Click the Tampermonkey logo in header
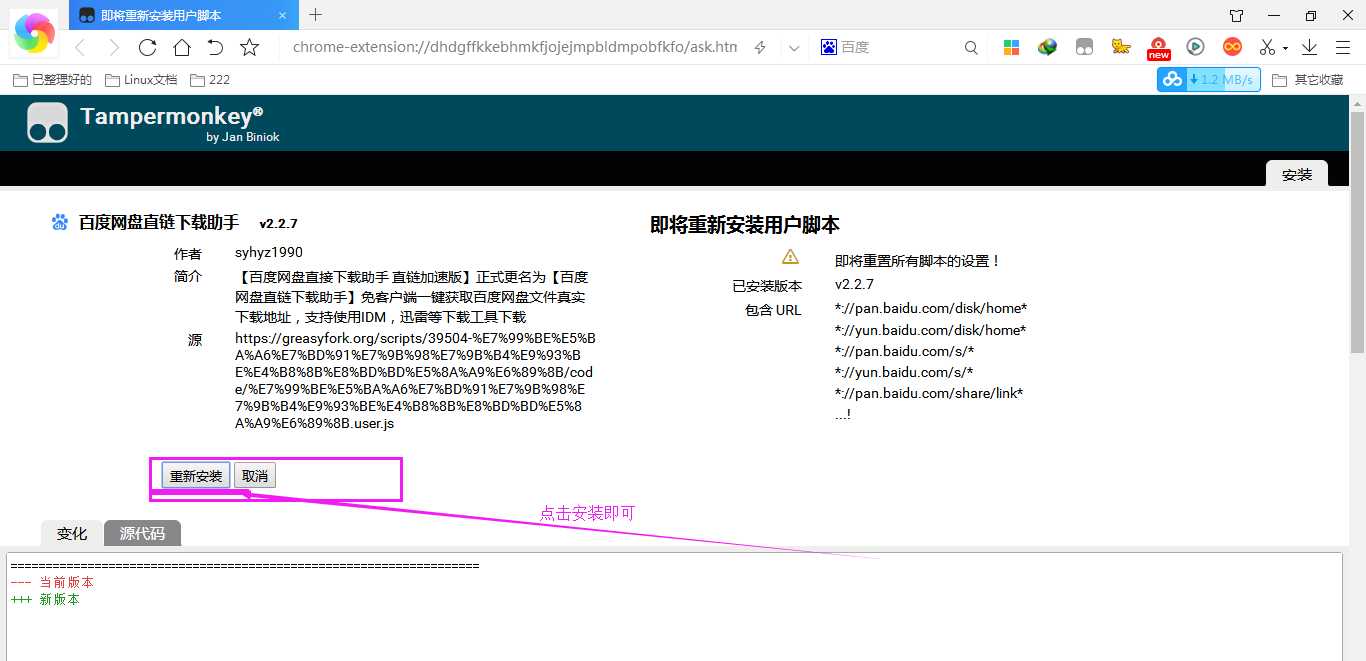 coord(48,123)
